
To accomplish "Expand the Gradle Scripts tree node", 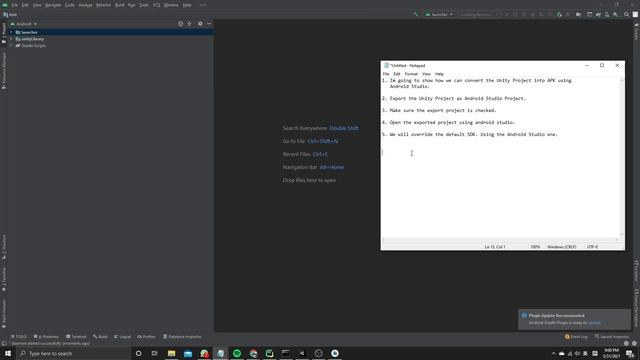I will pyautogui.click(x=11, y=46).
